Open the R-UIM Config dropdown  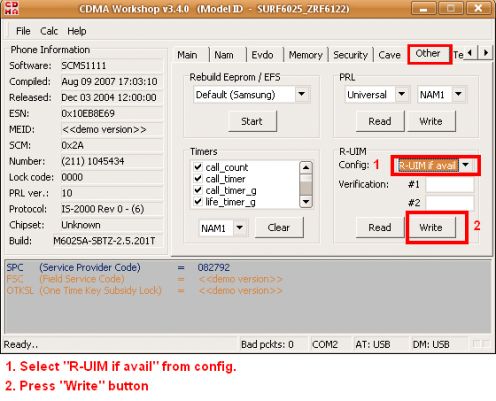click(466, 165)
